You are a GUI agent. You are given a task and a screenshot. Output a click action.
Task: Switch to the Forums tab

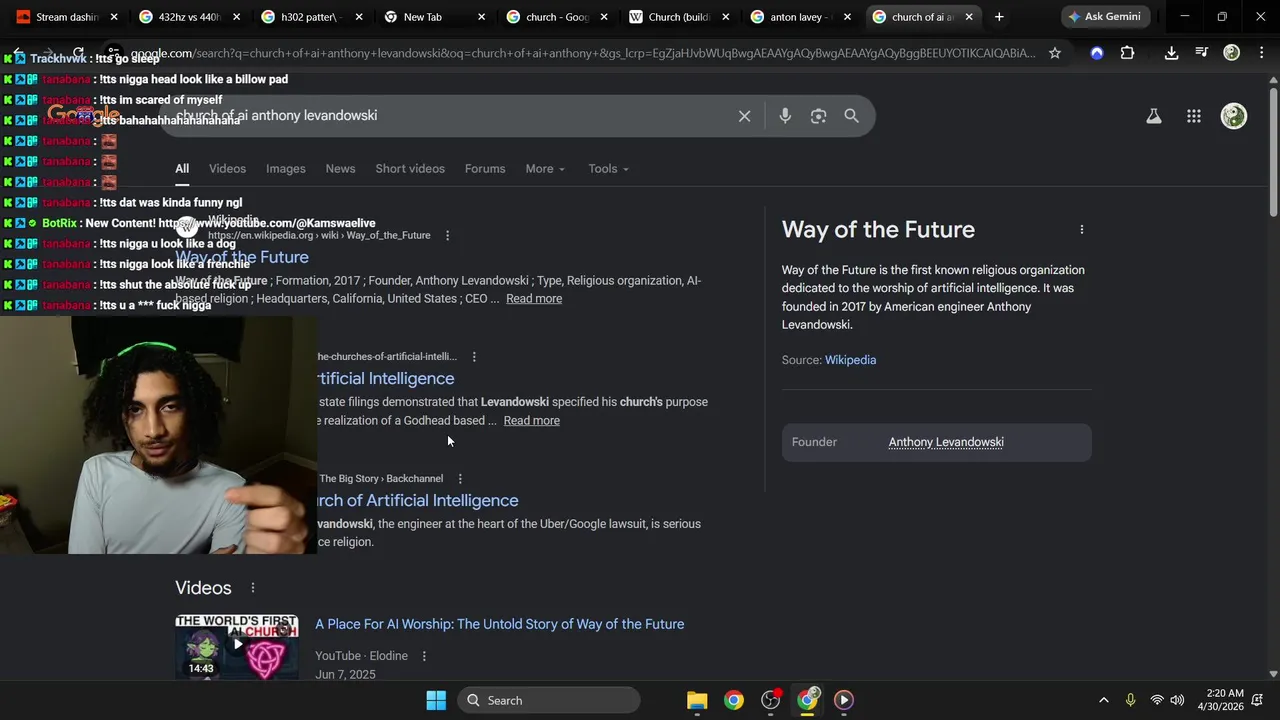point(485,169)
